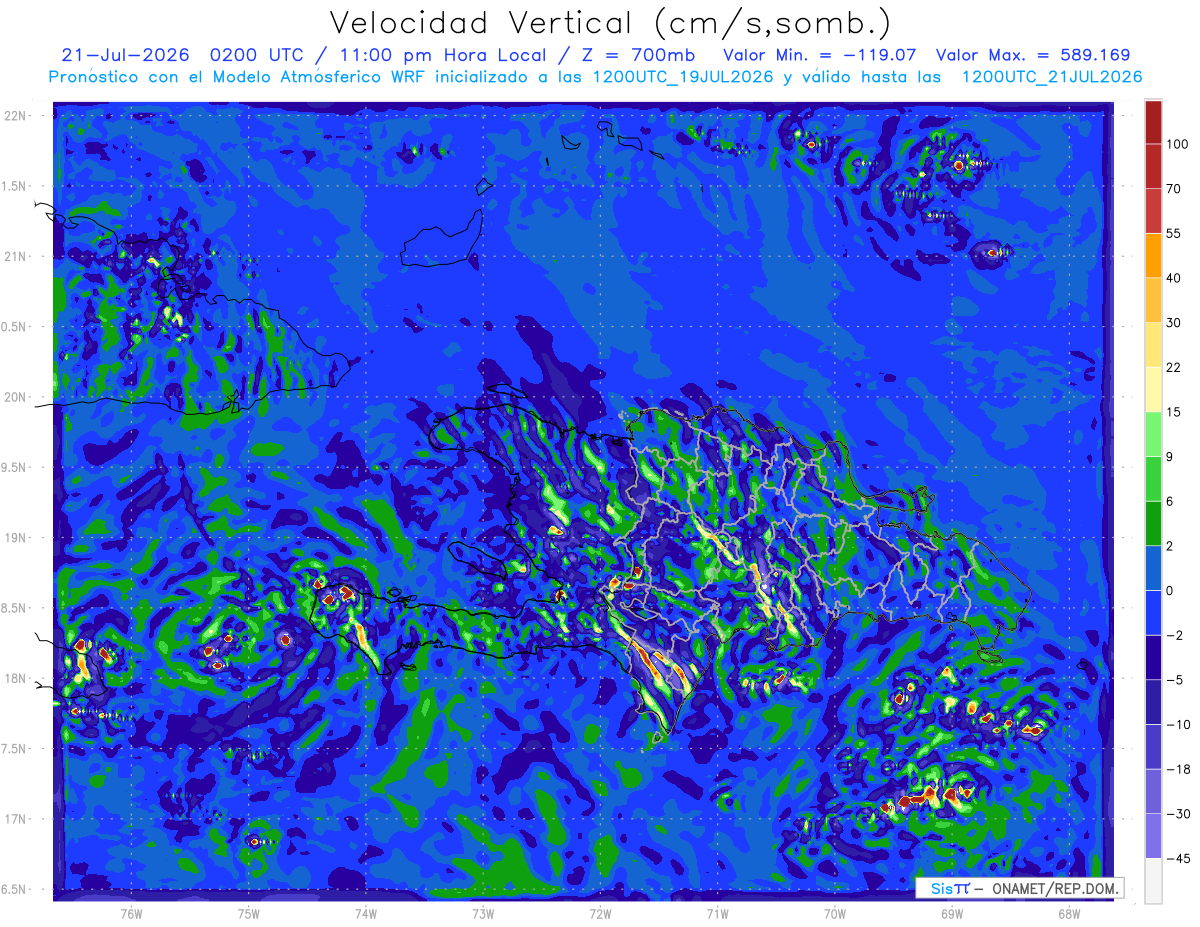The width and height of the screenshot is (1200, 927).
Task: Click the colorbar label "55"
Action: tap(1174, 234)
